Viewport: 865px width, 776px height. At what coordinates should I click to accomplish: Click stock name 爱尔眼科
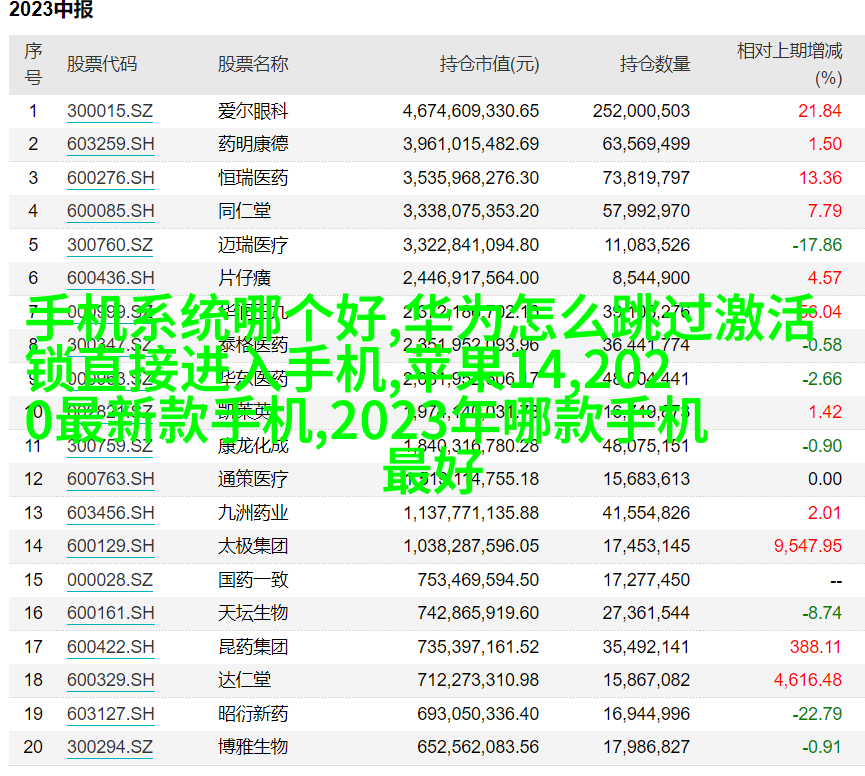tap(253, 111)
